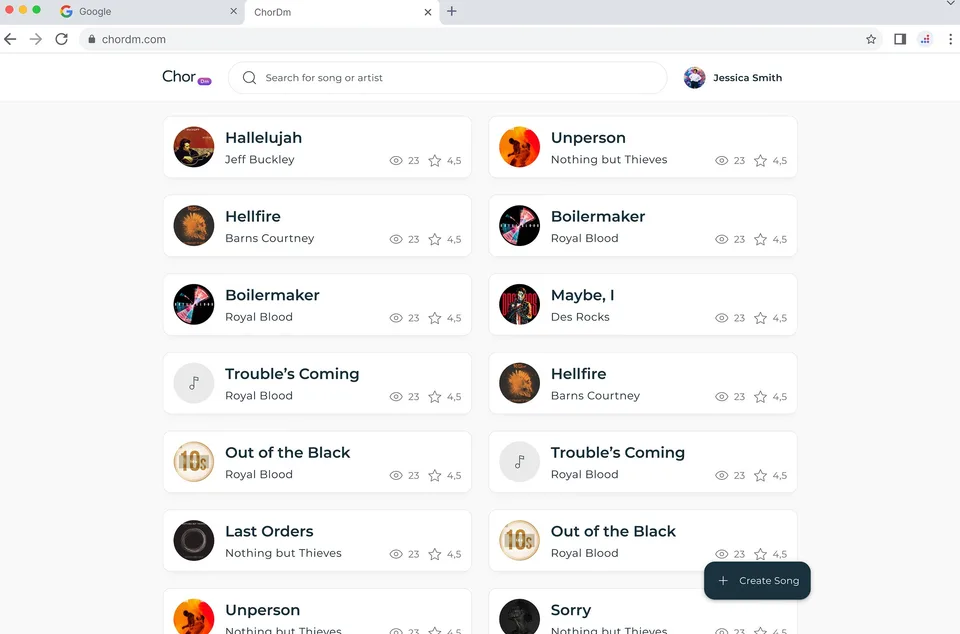Click the Create Song button
The image size is (960, 634).
pyautogui.click(x=757, y=581)
